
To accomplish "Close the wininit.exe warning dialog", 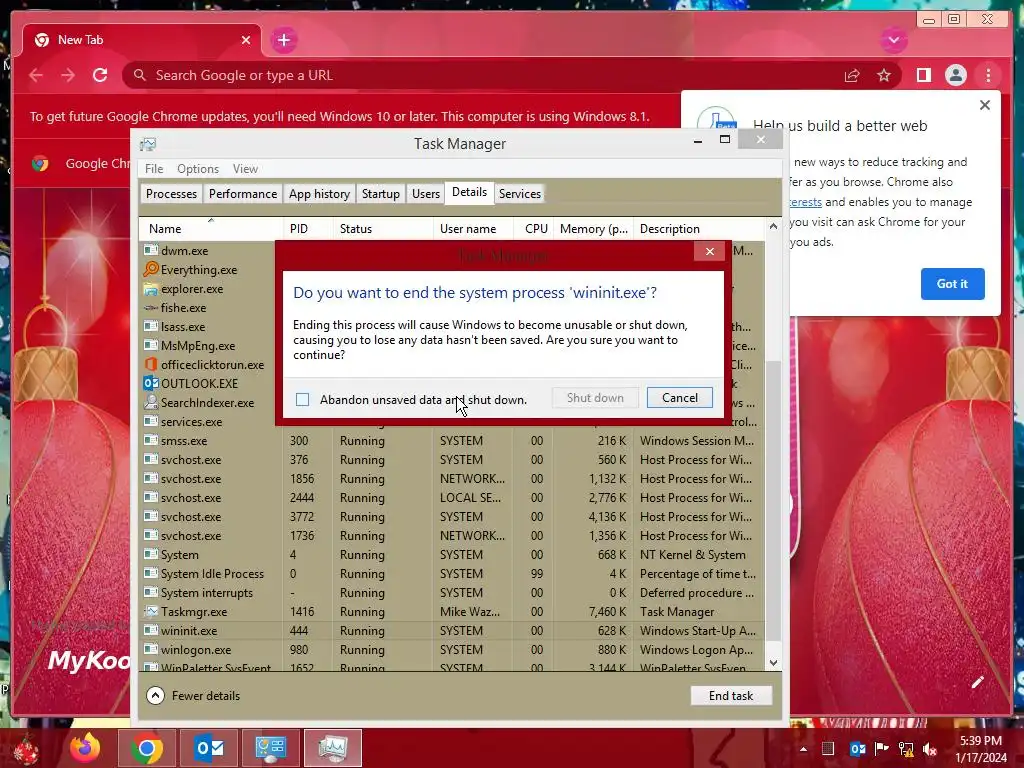I will [x=709, y=251].
